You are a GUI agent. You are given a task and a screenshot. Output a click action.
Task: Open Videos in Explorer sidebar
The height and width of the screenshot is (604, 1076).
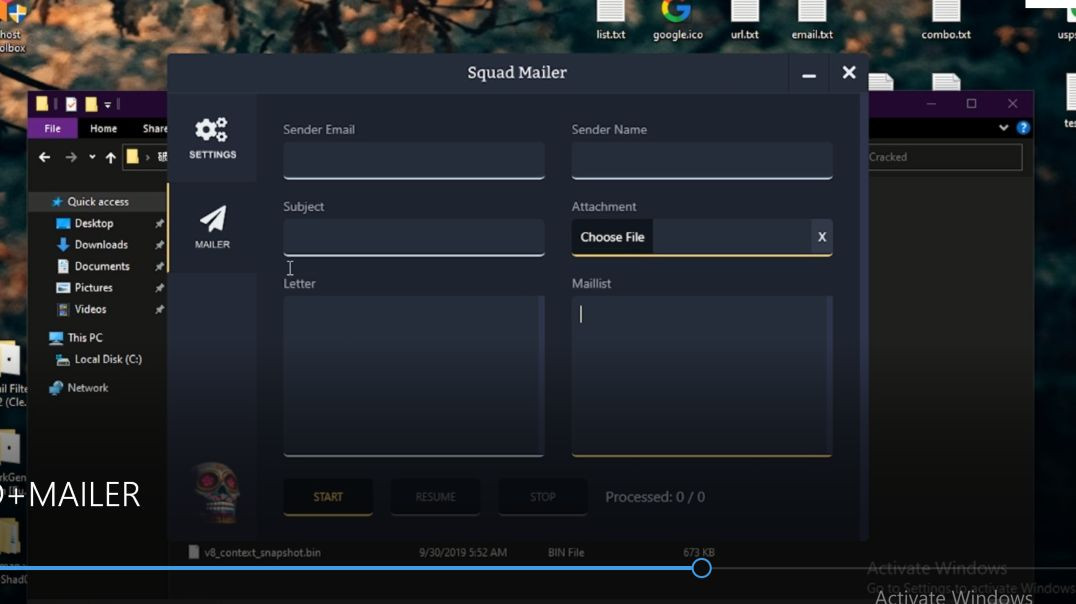click(90, 309)
